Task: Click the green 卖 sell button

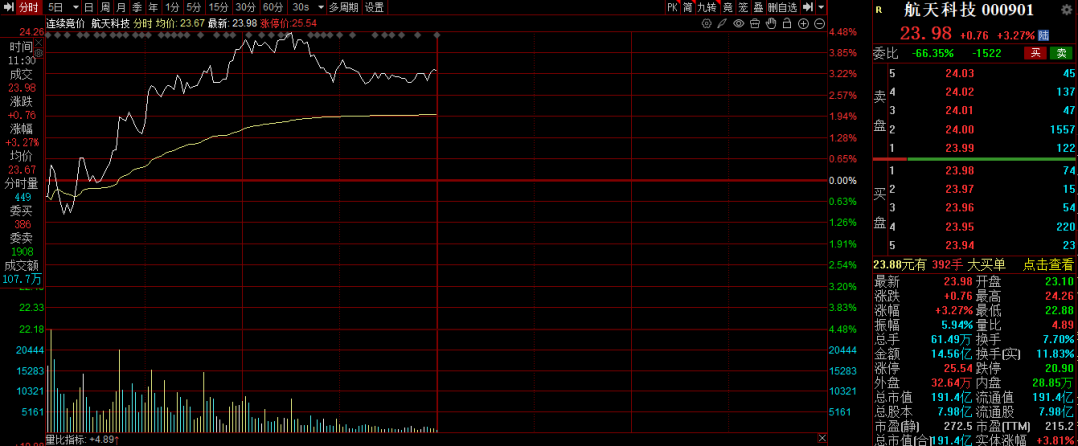Action: tap(1059, 53)
